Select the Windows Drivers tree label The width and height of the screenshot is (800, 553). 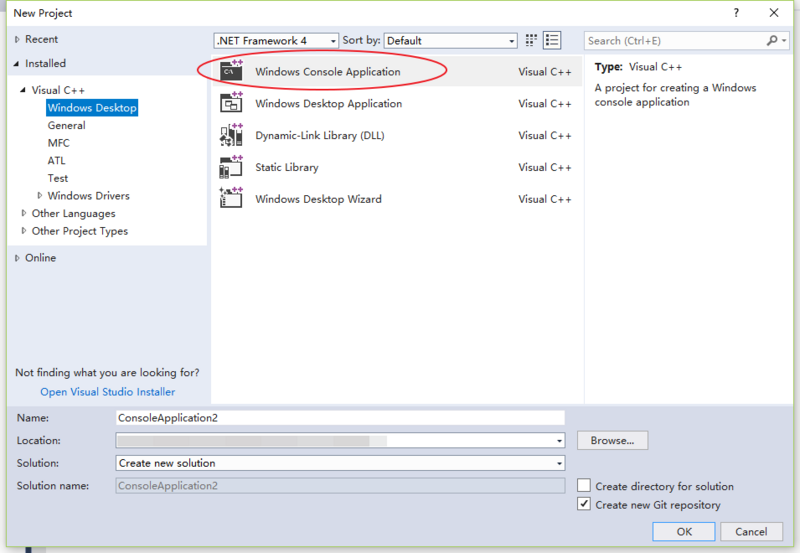click(89, 196)
